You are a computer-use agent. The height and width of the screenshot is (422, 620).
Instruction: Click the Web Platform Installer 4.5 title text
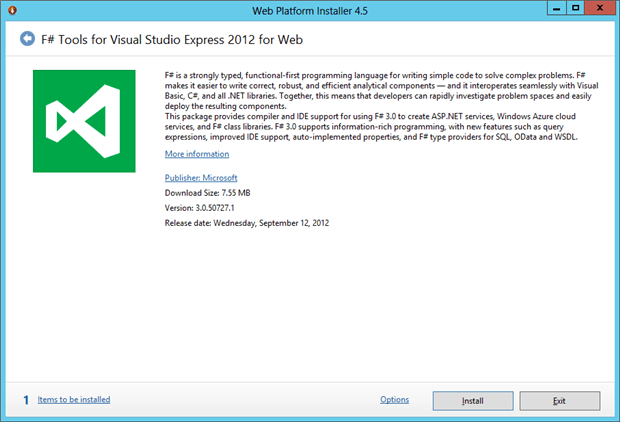(x=310, y=11)
